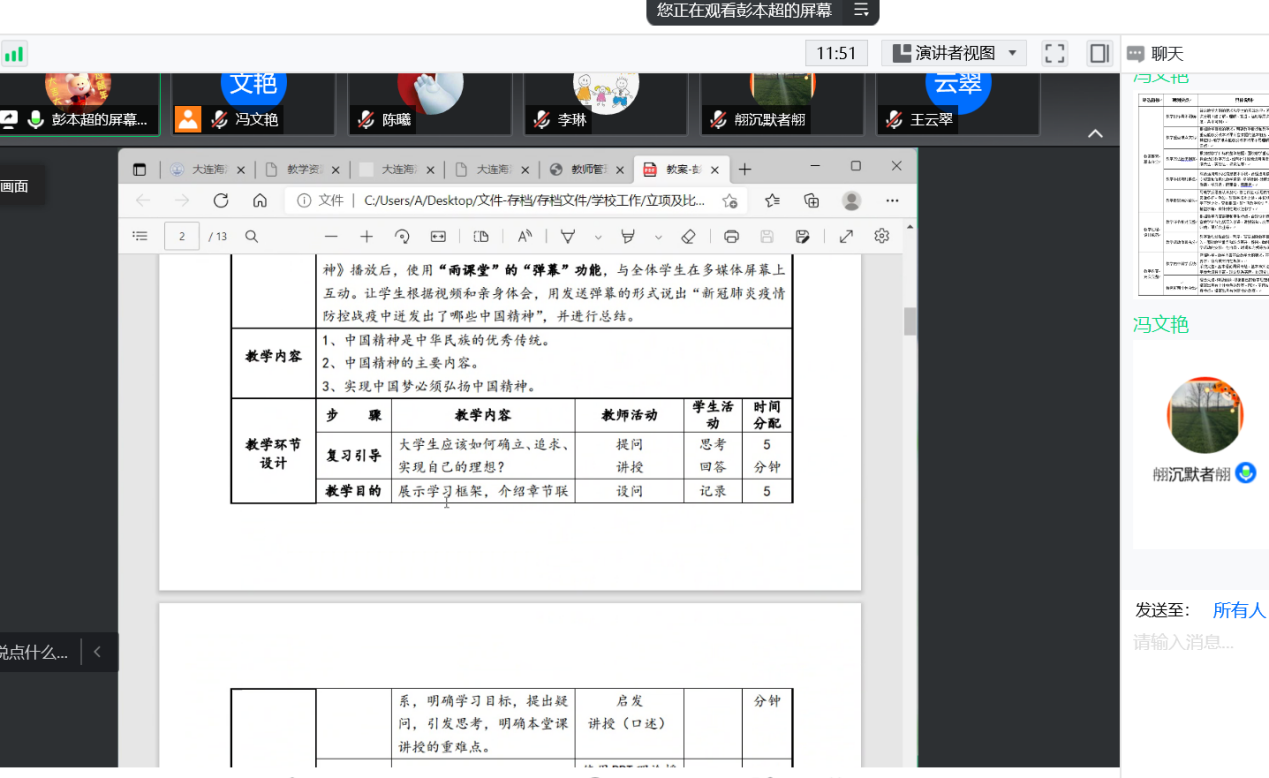Click 所有人 recipient link in chat
The width and height of the screenshot is (1269, 778).
pos(1238,610)
